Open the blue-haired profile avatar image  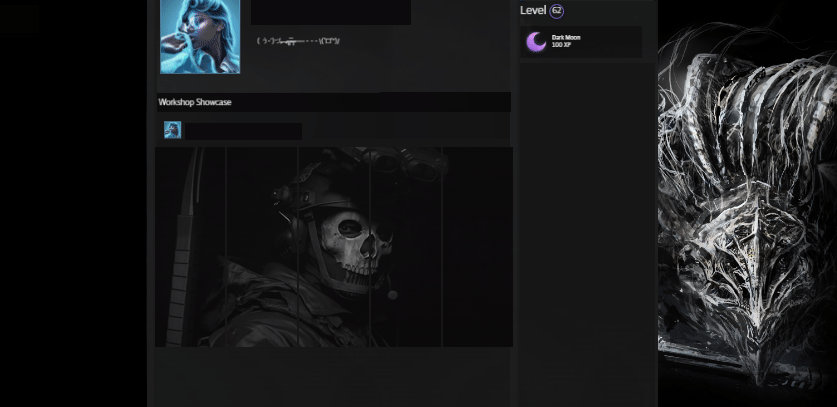click(200, 36)
